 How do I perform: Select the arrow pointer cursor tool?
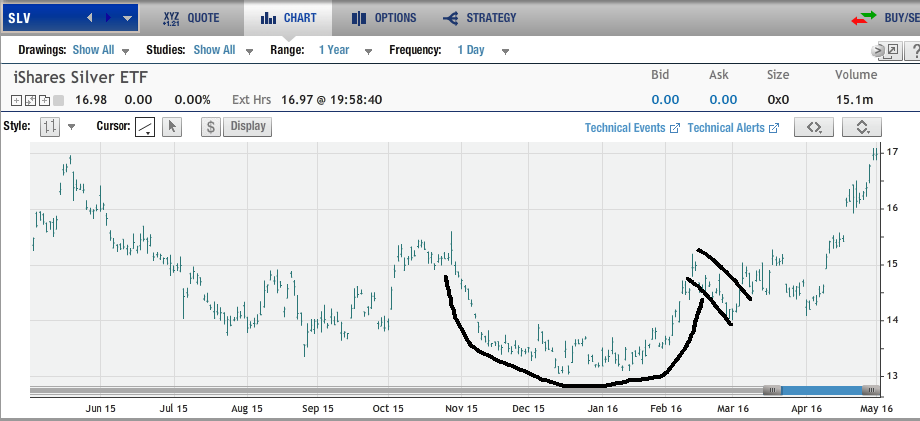tap(172, 127)
